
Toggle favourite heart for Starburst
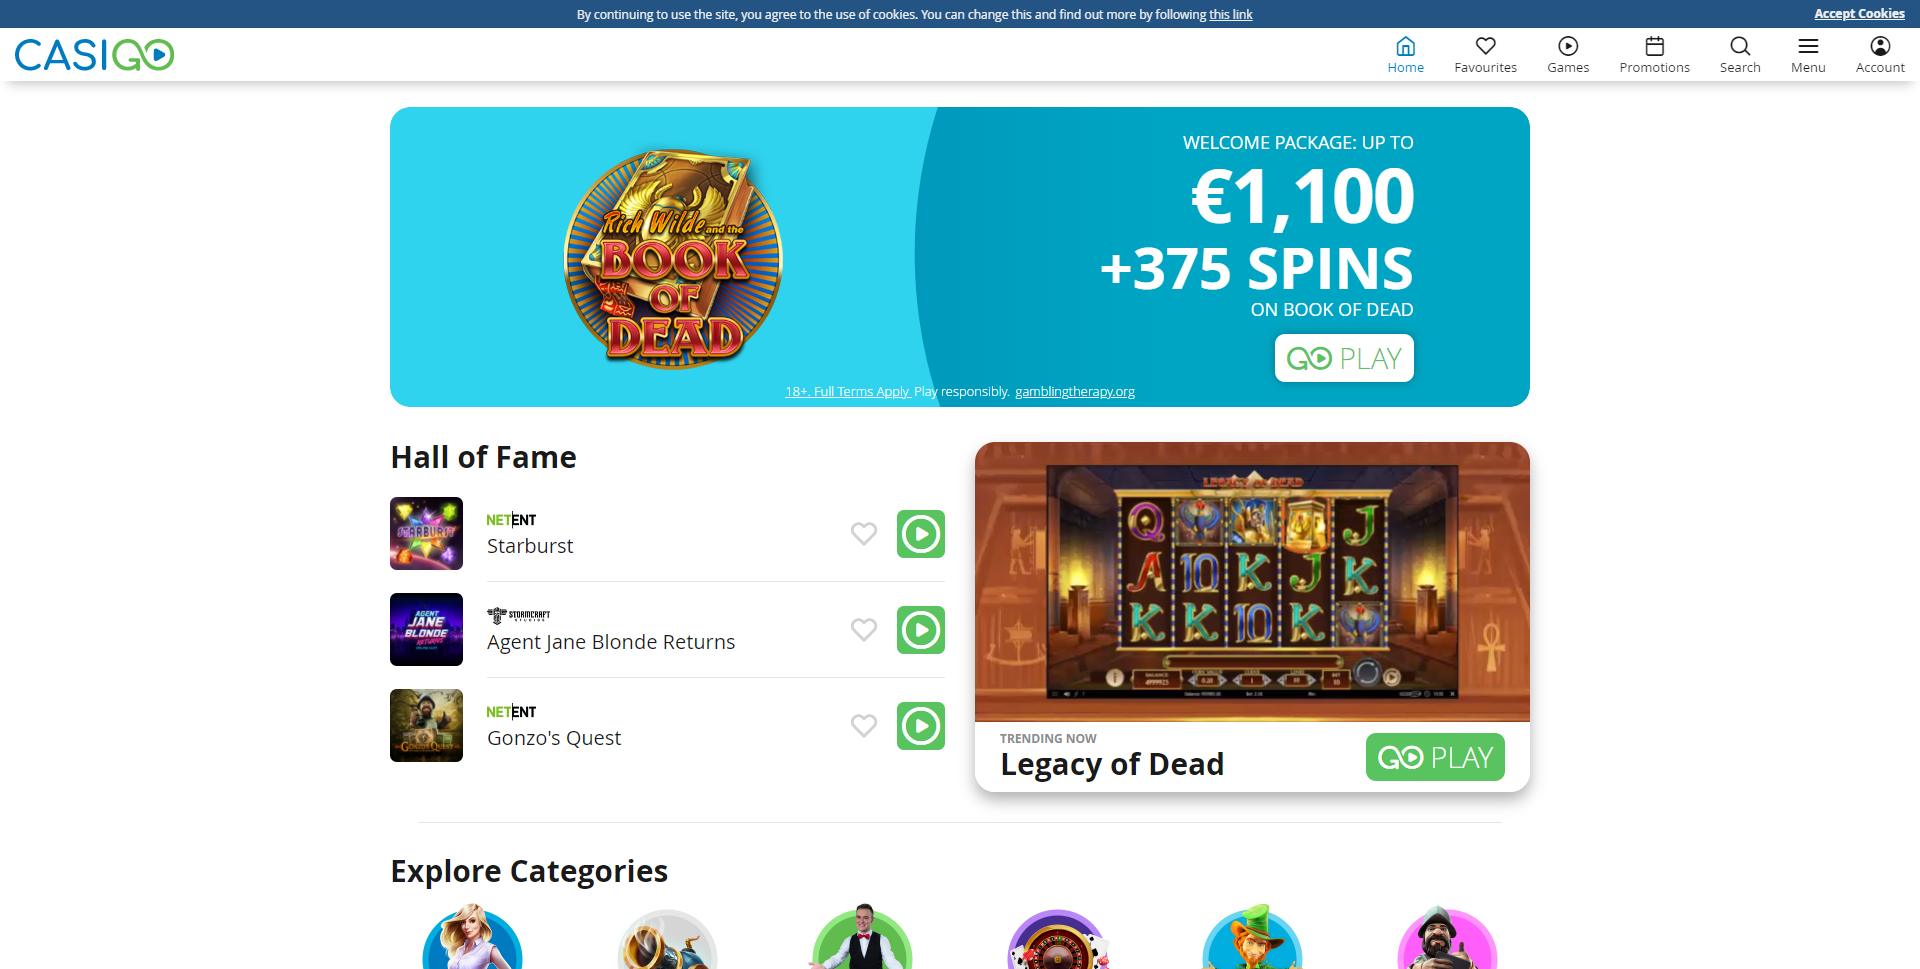(864, 534)
